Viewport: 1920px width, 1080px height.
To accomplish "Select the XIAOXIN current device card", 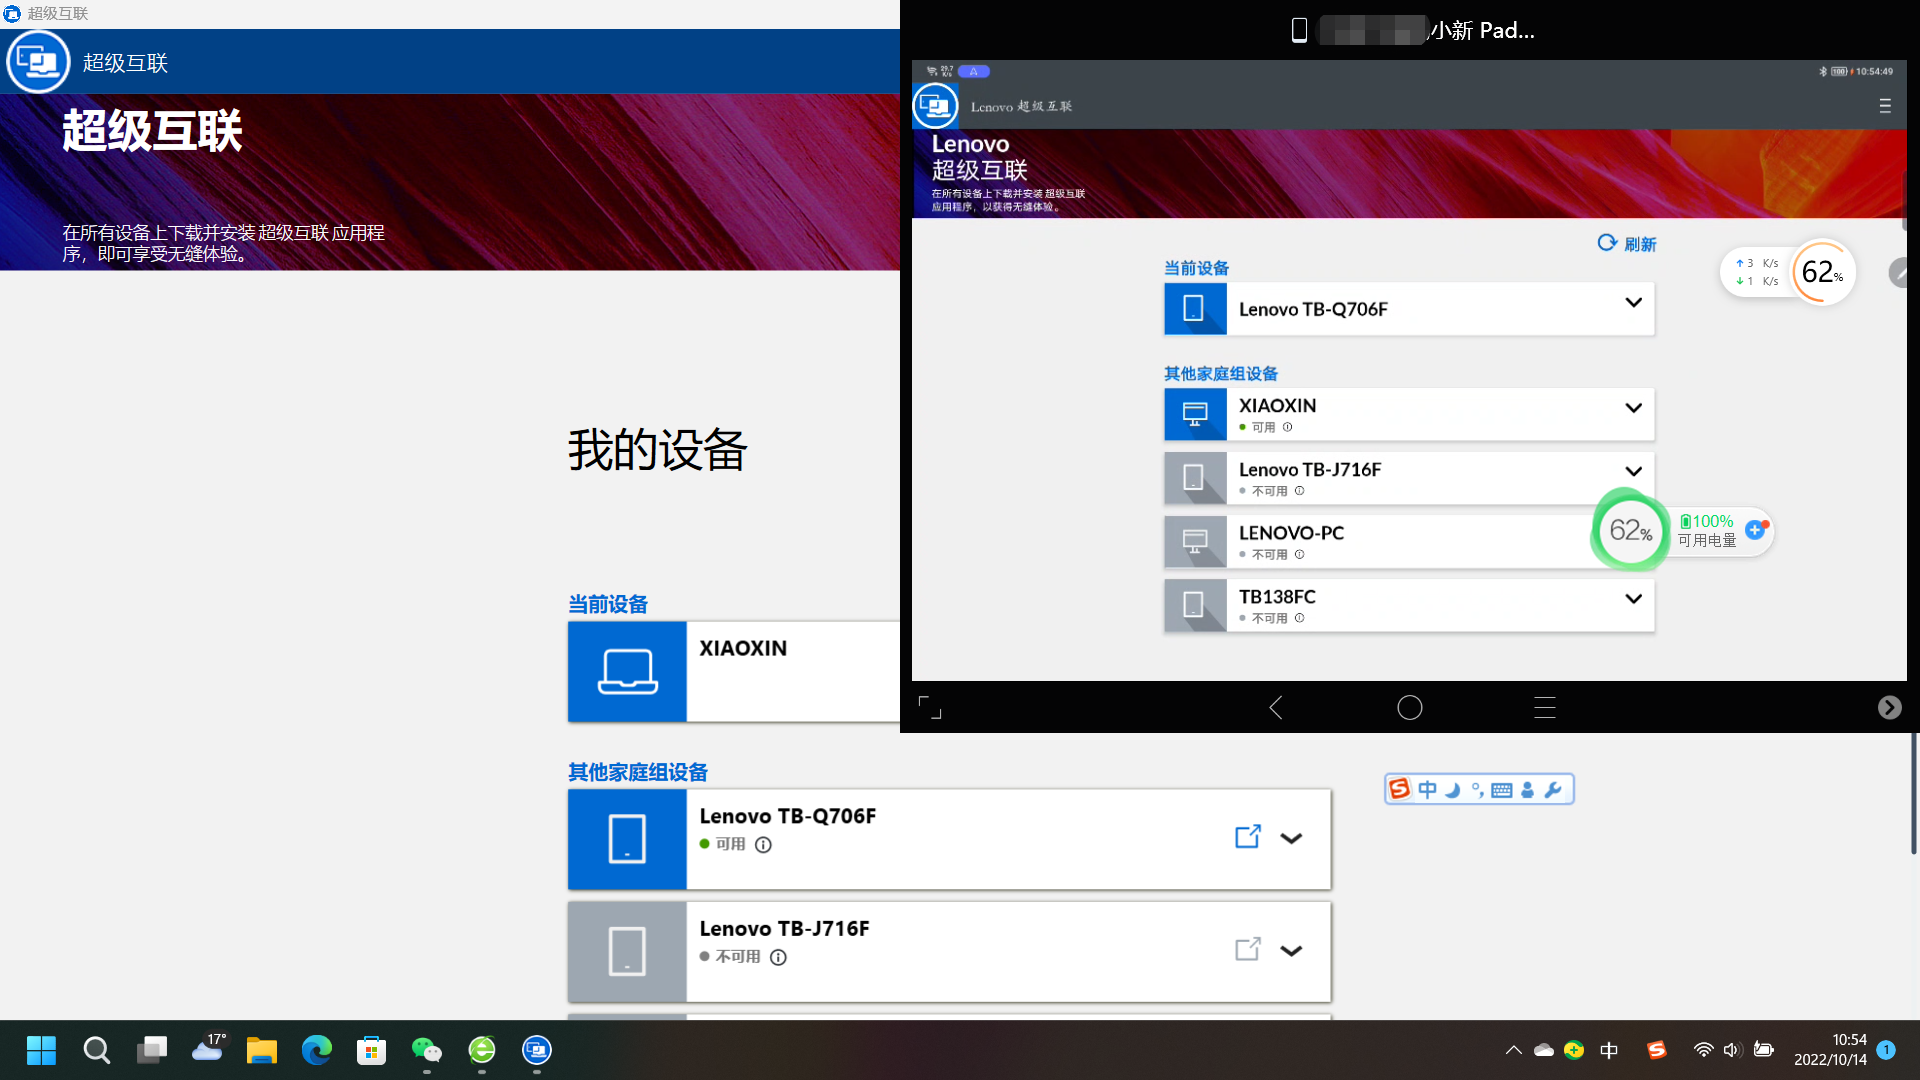I will click(734, 672).
